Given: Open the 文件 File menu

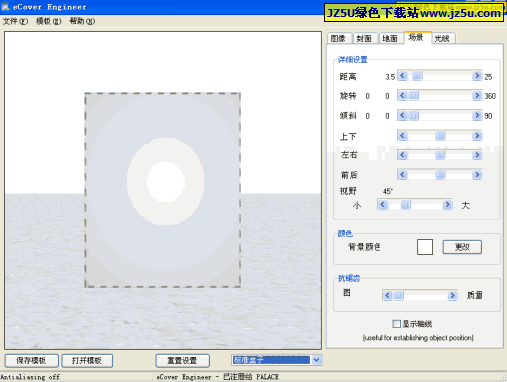Looking at the screenshot, I should click(15, 21).
